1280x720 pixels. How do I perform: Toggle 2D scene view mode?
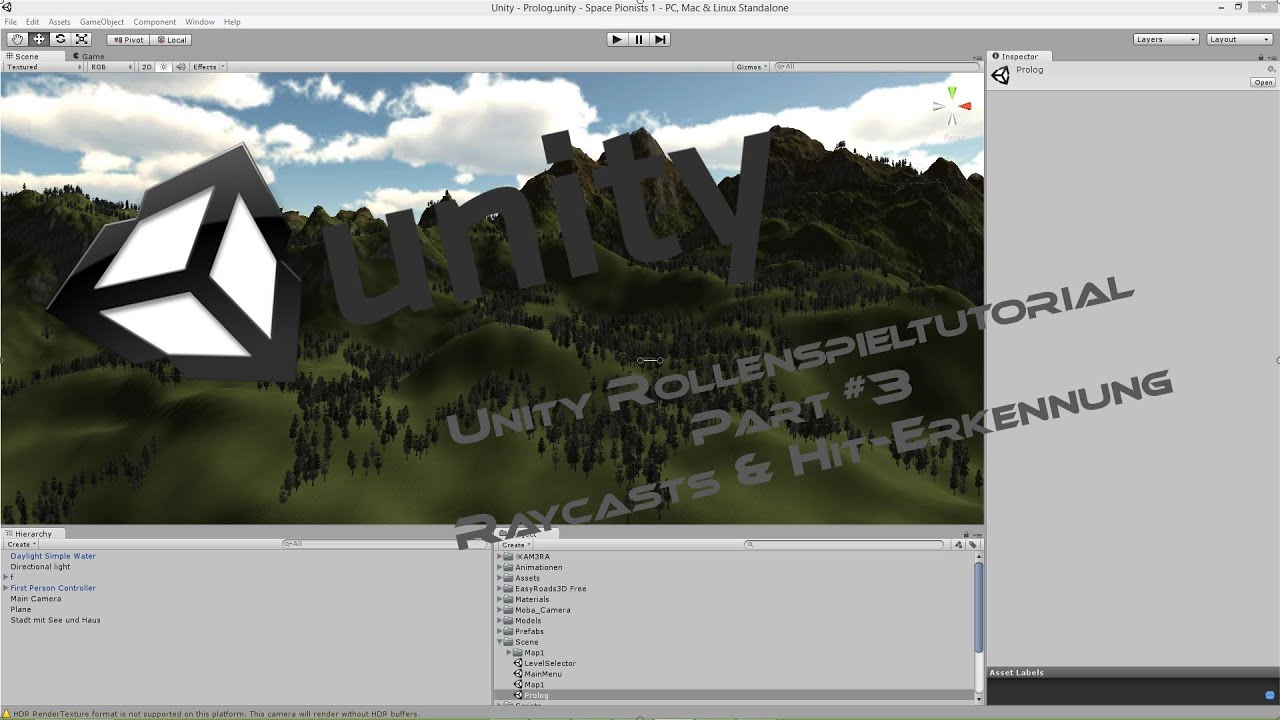pyautogui.click(x=146, y=67)
